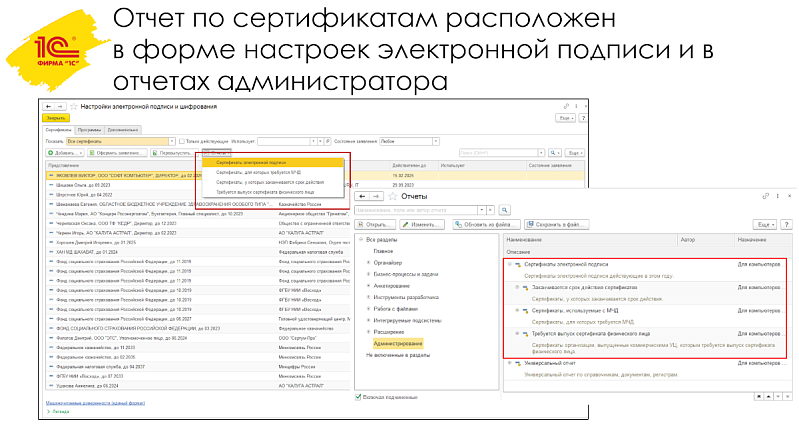Click the report icon beside Сертификаты, используемые с МЧД
Image resolution: width=799 pixels, height=425 pixels.
point(525,310)
